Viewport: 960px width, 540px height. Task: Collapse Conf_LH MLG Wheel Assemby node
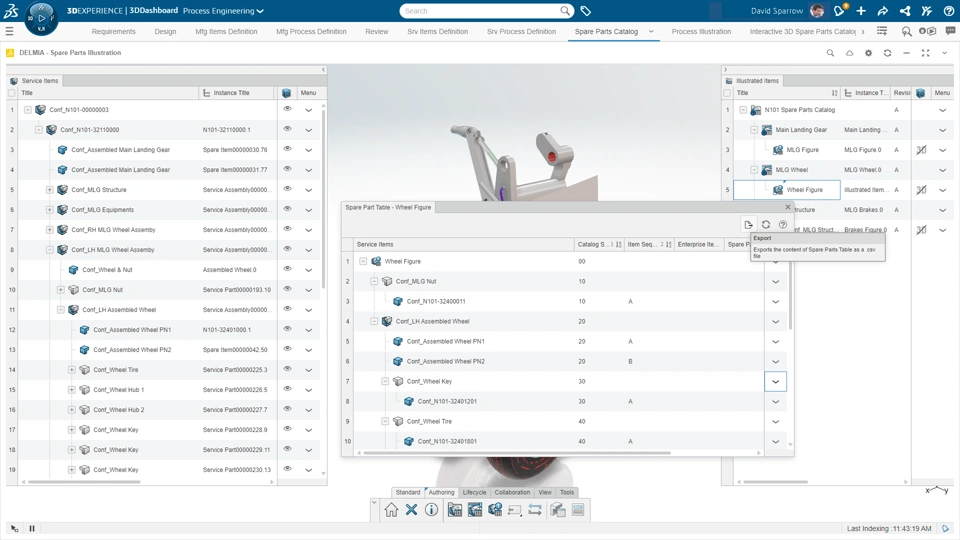[50, 250]
